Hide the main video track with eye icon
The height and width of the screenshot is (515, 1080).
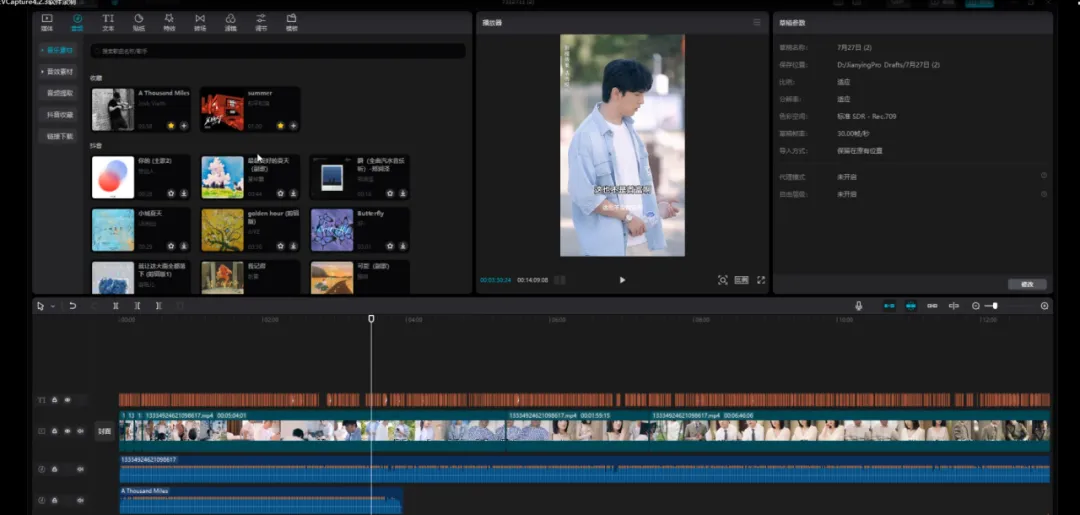coord(67,431)
